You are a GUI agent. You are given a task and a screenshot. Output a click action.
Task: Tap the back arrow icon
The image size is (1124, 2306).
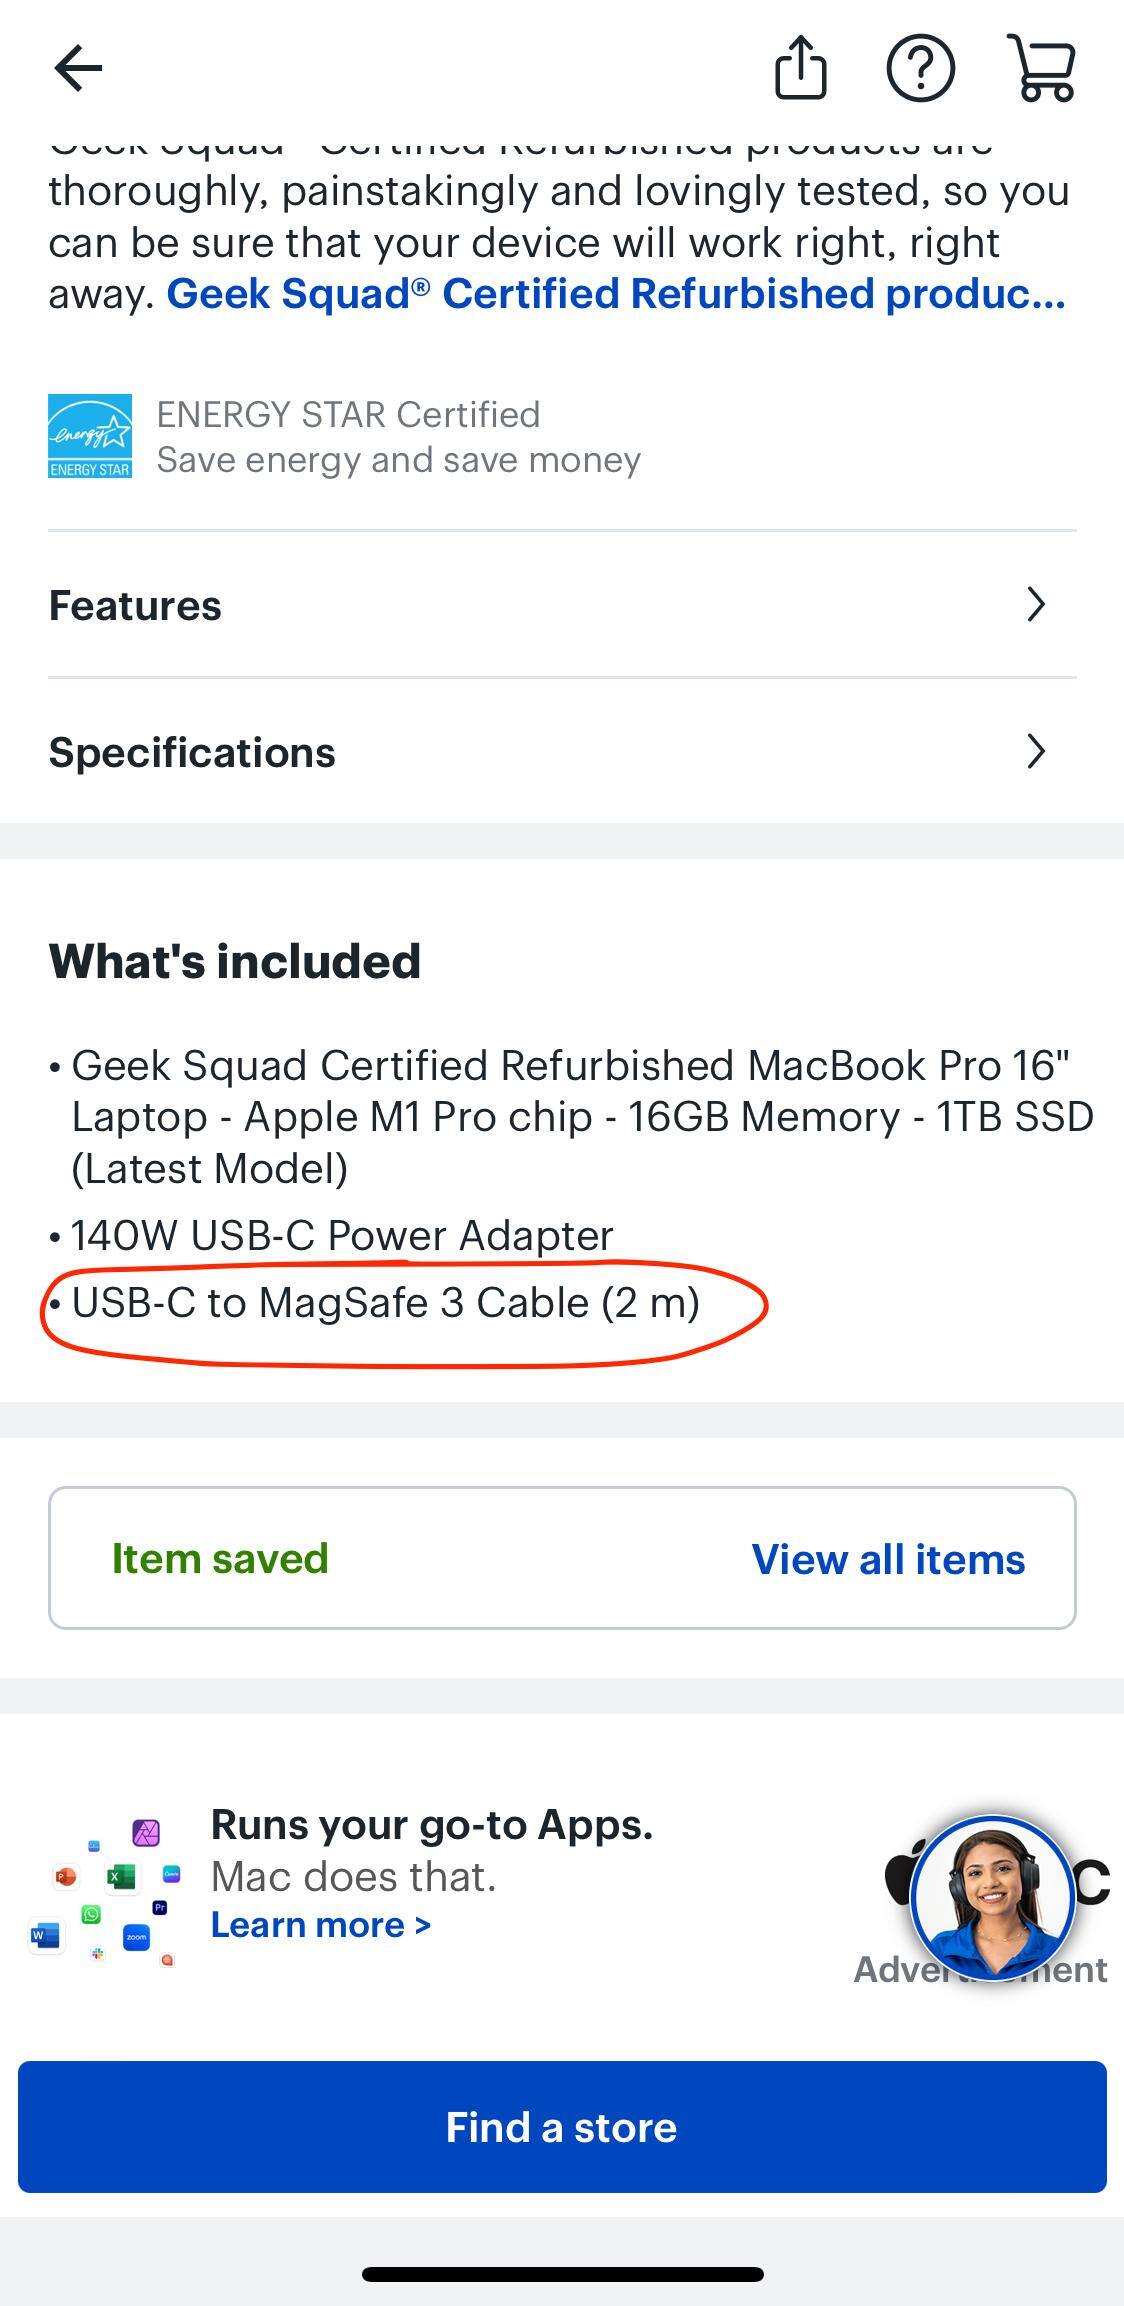(78, 68)
